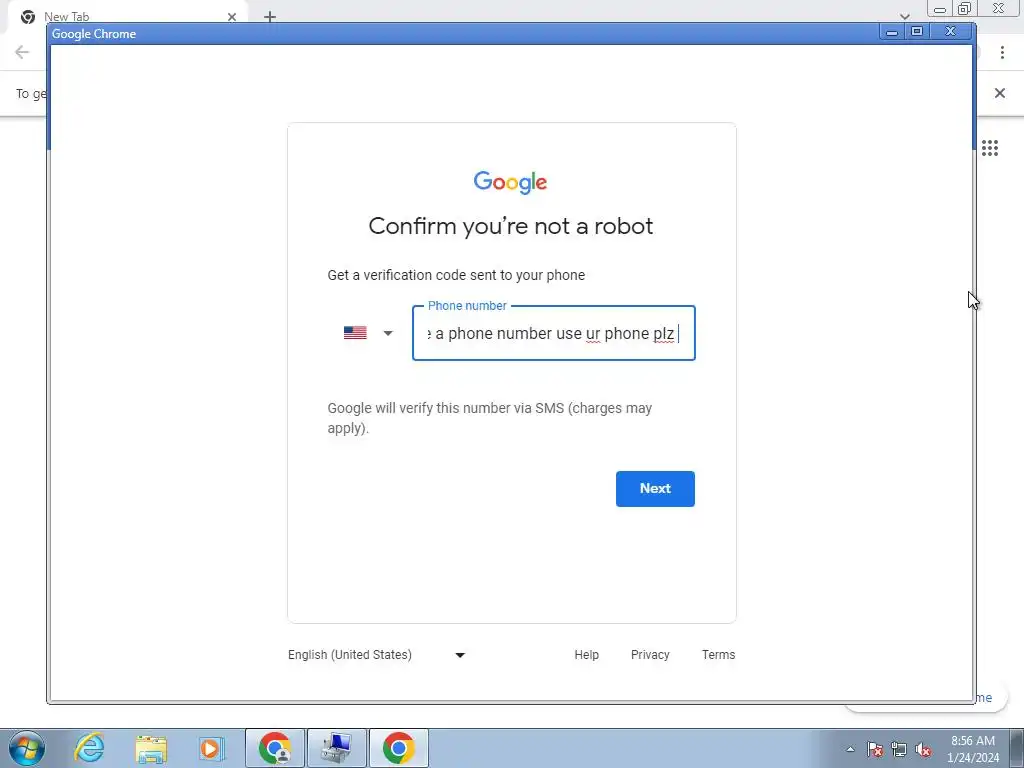Open the Help link
The image size is (1024, 768).
(586, 655)
